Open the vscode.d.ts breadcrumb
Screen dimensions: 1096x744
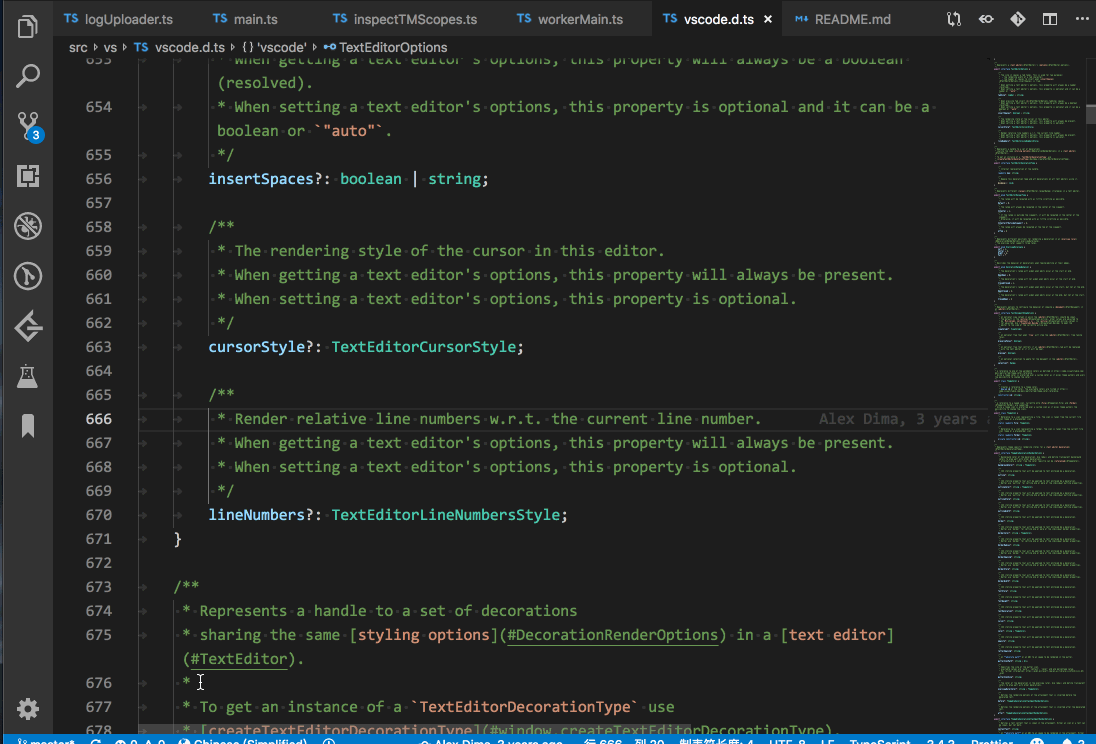pyautogui.click(x=180, y=48)
